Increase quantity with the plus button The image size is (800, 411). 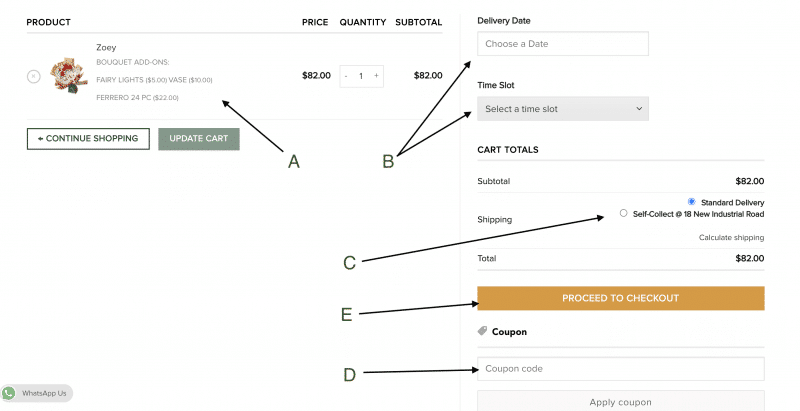(376, 76)
